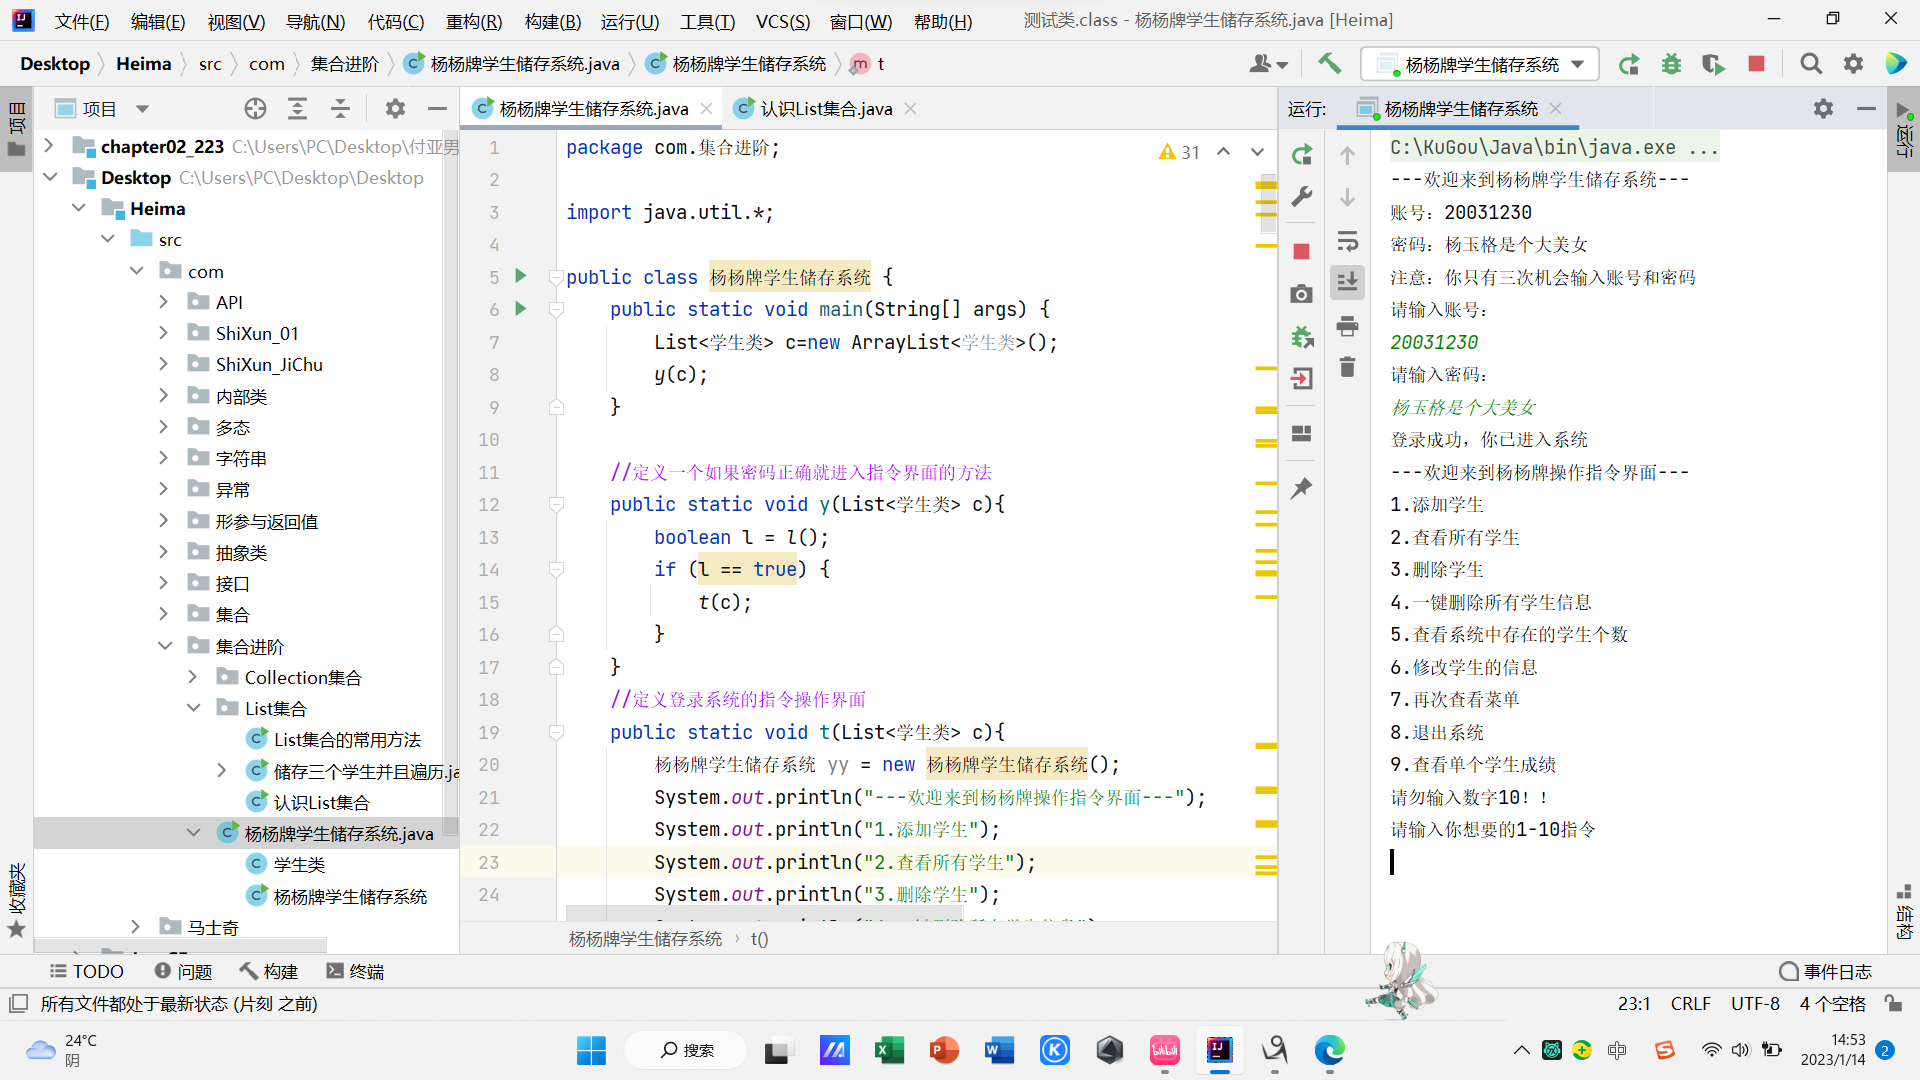Click the print icon in run panel
The height and width of the screenshot is (1080, 1920).
(x=1347, y=326)
